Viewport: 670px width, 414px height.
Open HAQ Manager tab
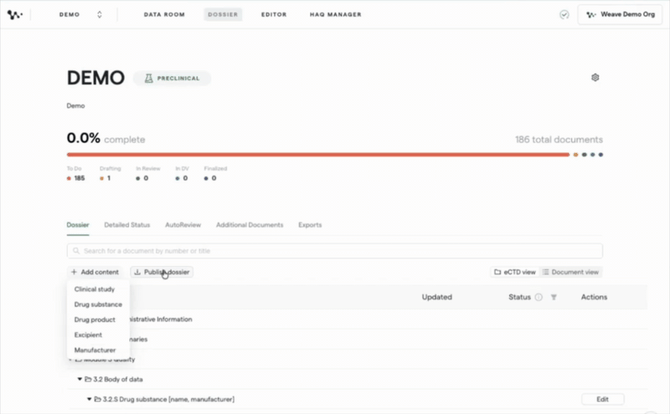click(335, 15)
